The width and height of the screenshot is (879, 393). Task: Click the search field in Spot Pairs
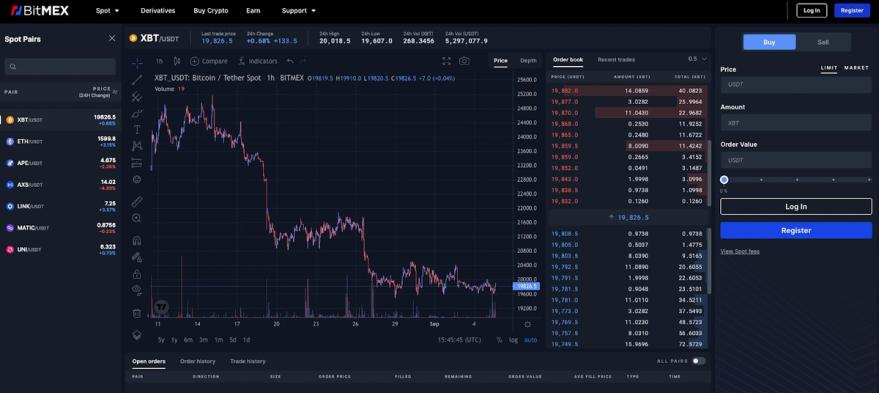pos(61,67)
